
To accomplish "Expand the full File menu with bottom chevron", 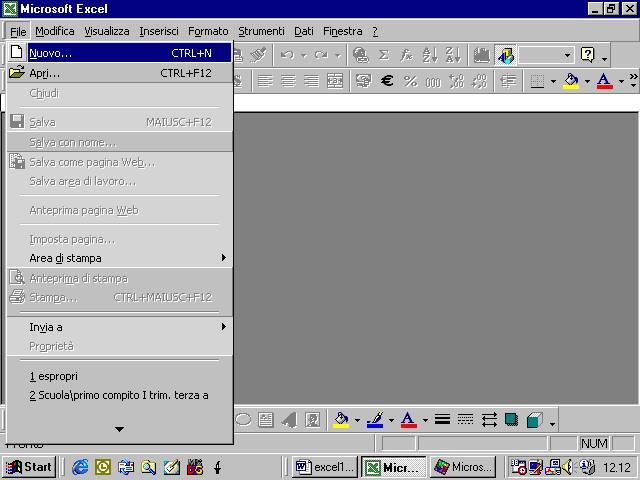I will click(x=120, y=429).
